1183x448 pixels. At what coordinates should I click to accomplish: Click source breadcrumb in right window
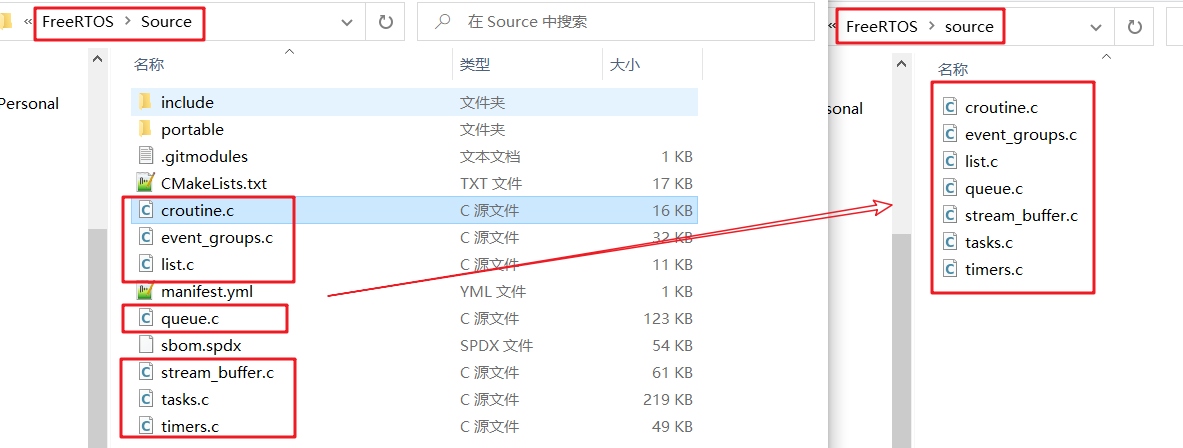[969, 26]
